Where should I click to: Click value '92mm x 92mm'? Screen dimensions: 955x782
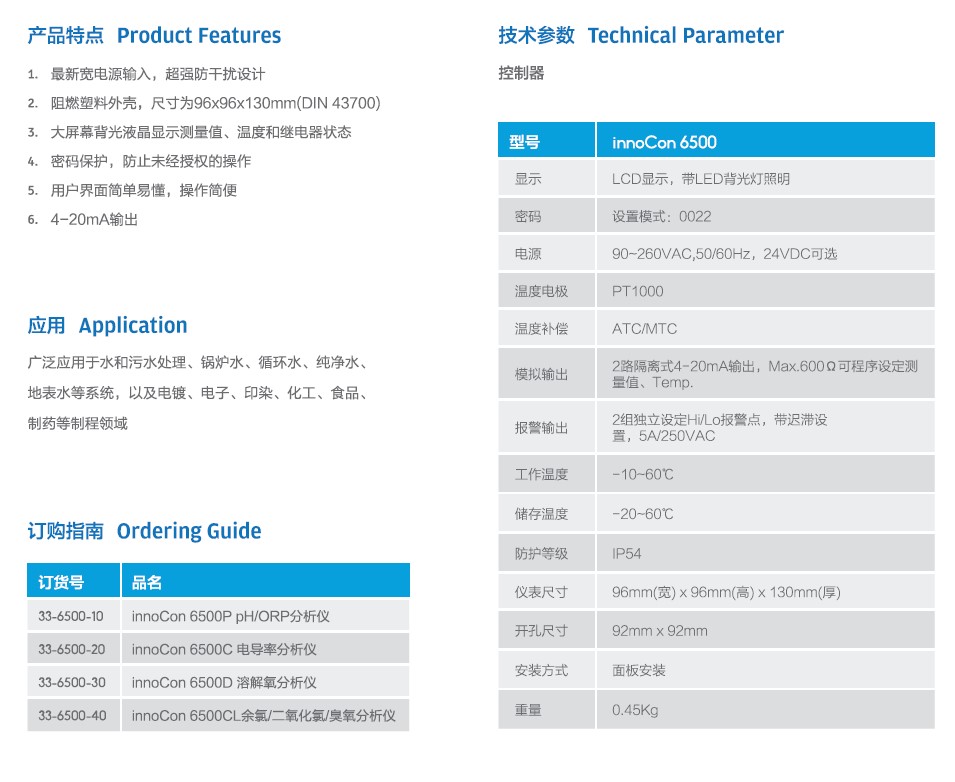point(660,631)
